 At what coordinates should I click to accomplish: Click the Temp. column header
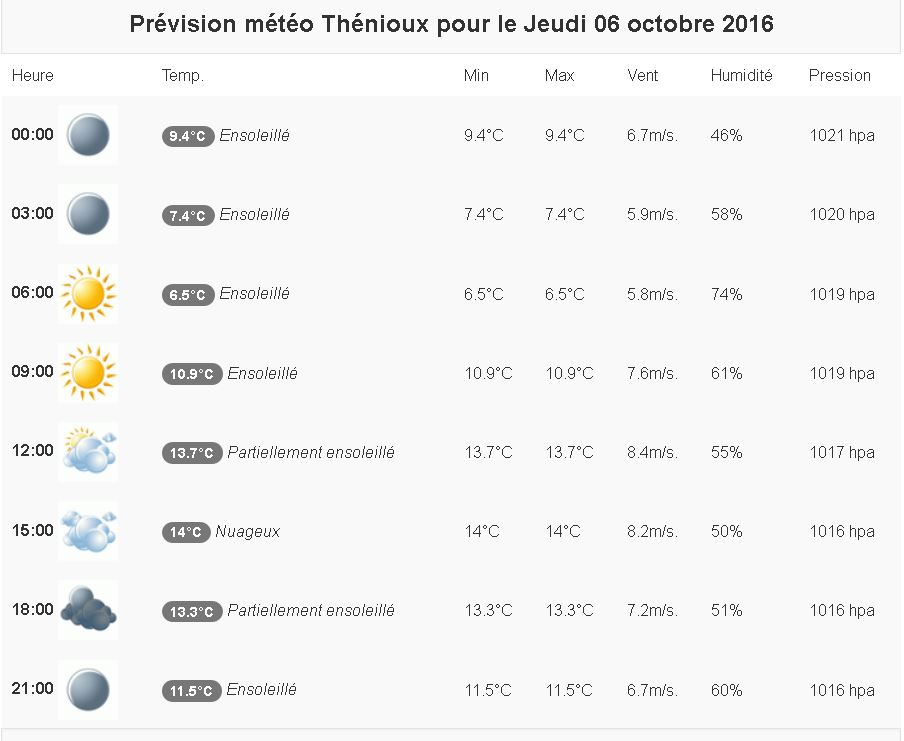[183, 75]
